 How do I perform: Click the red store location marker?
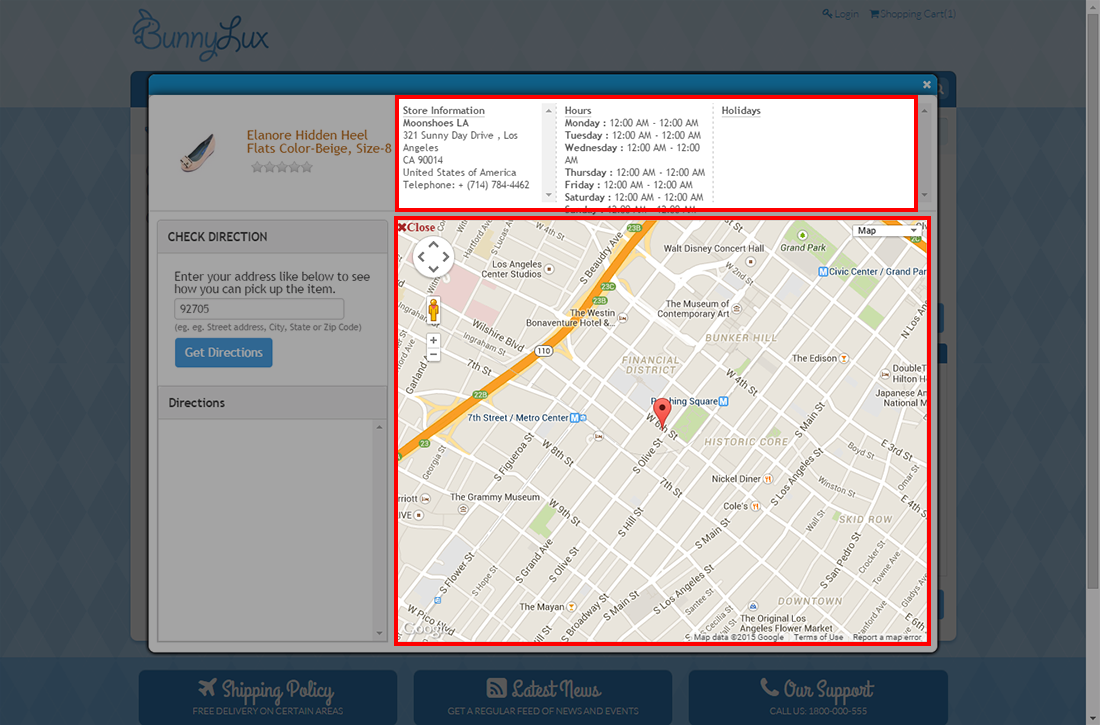(x=662, y=411)
